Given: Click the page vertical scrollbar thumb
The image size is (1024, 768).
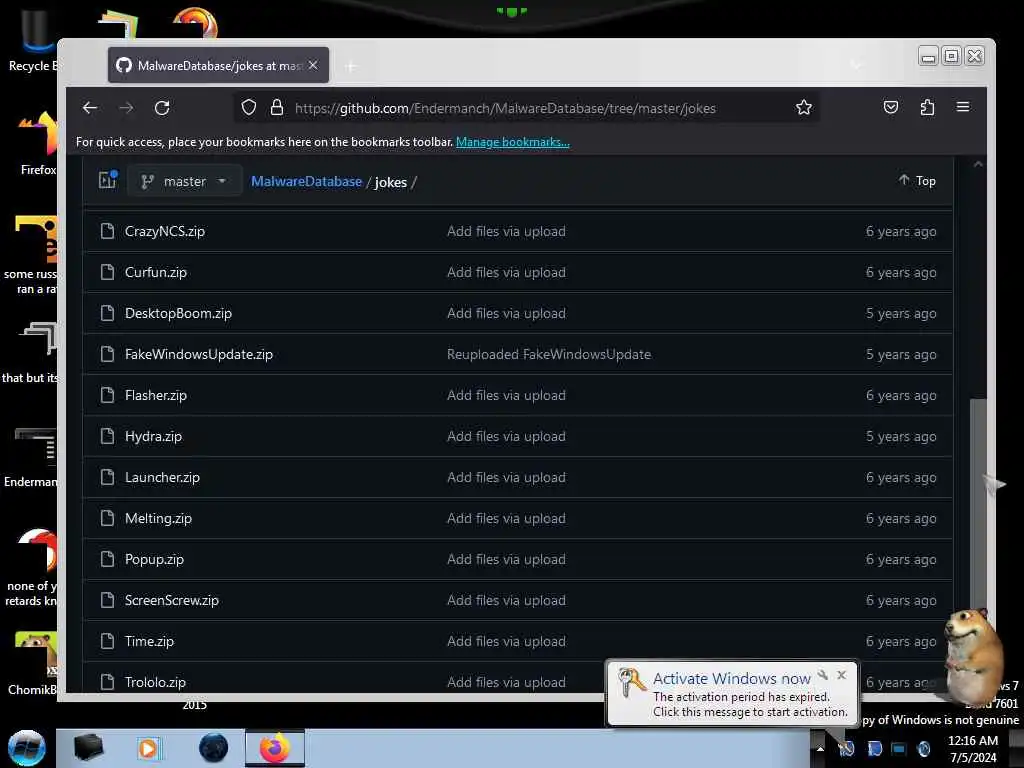Looking at the screenshot, I should (x=978, y=506).
